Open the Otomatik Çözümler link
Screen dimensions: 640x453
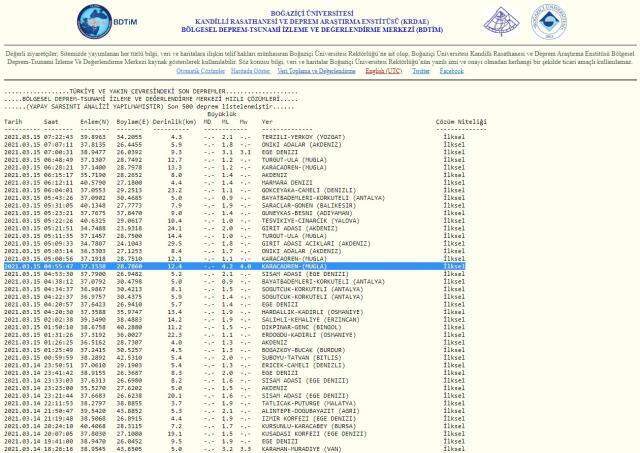200,71
